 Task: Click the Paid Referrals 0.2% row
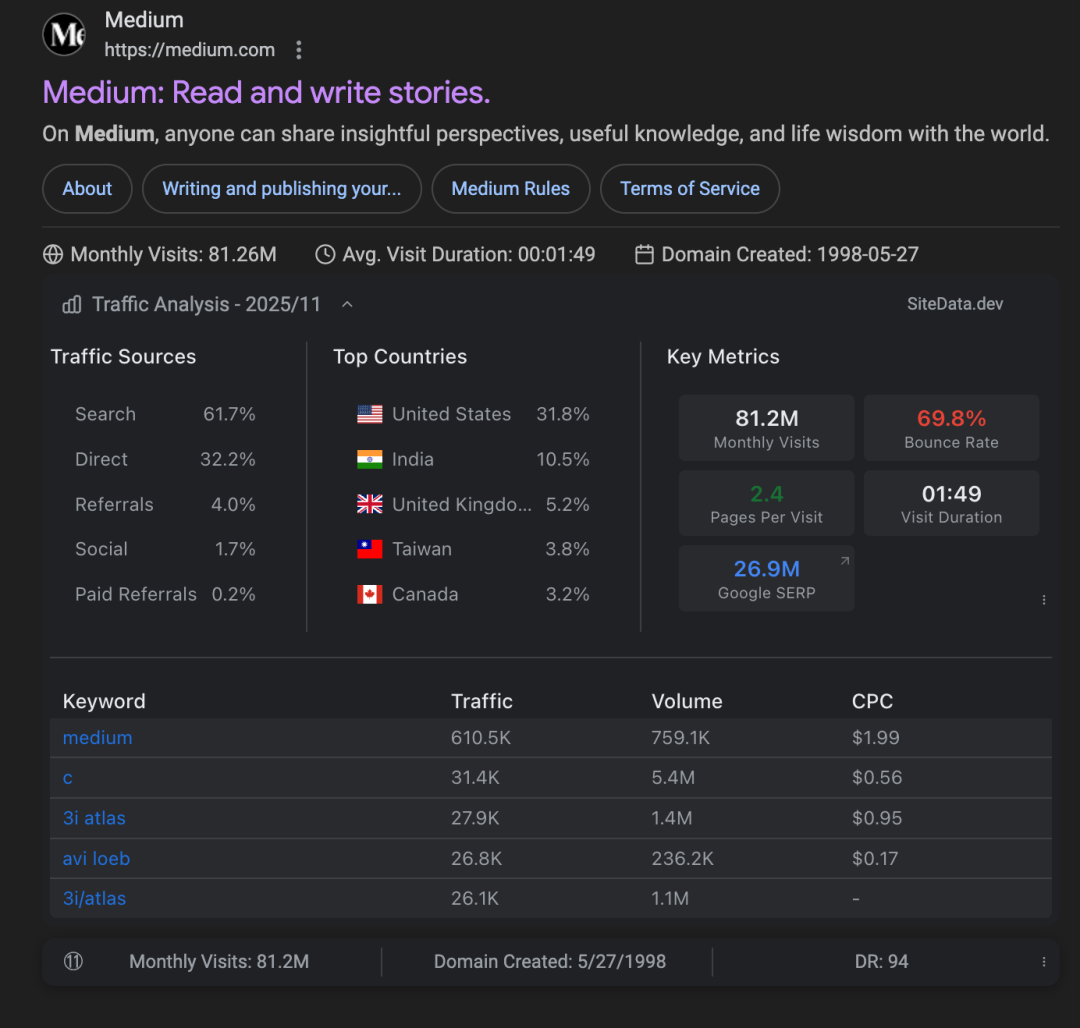coord(165,594)
